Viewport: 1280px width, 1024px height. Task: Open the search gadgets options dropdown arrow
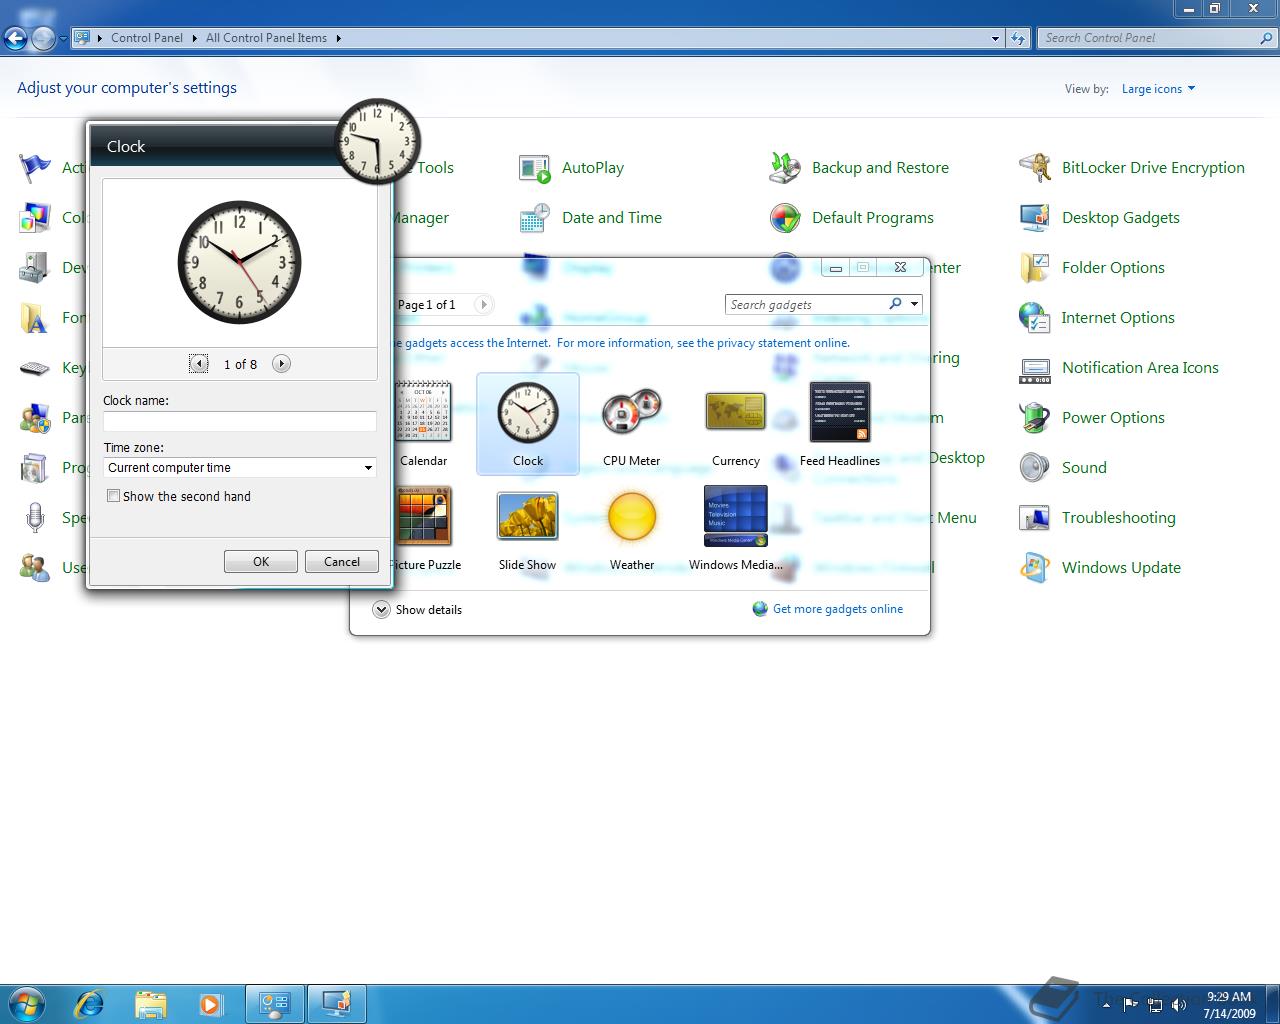point(914,304)
